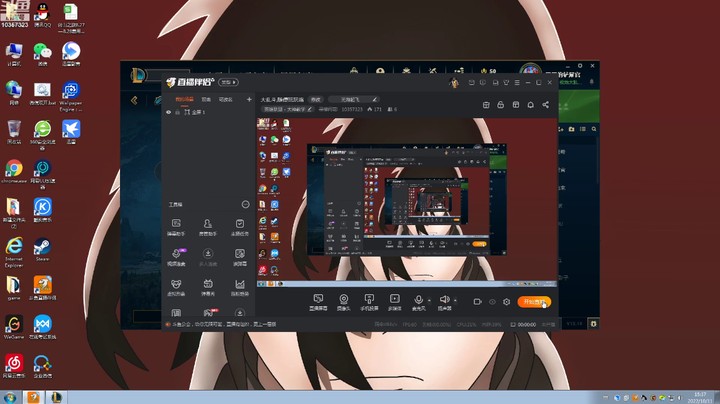720x404 pixels.
Task: Open the video link-mic tool
Action: click(x=176, y=258)
